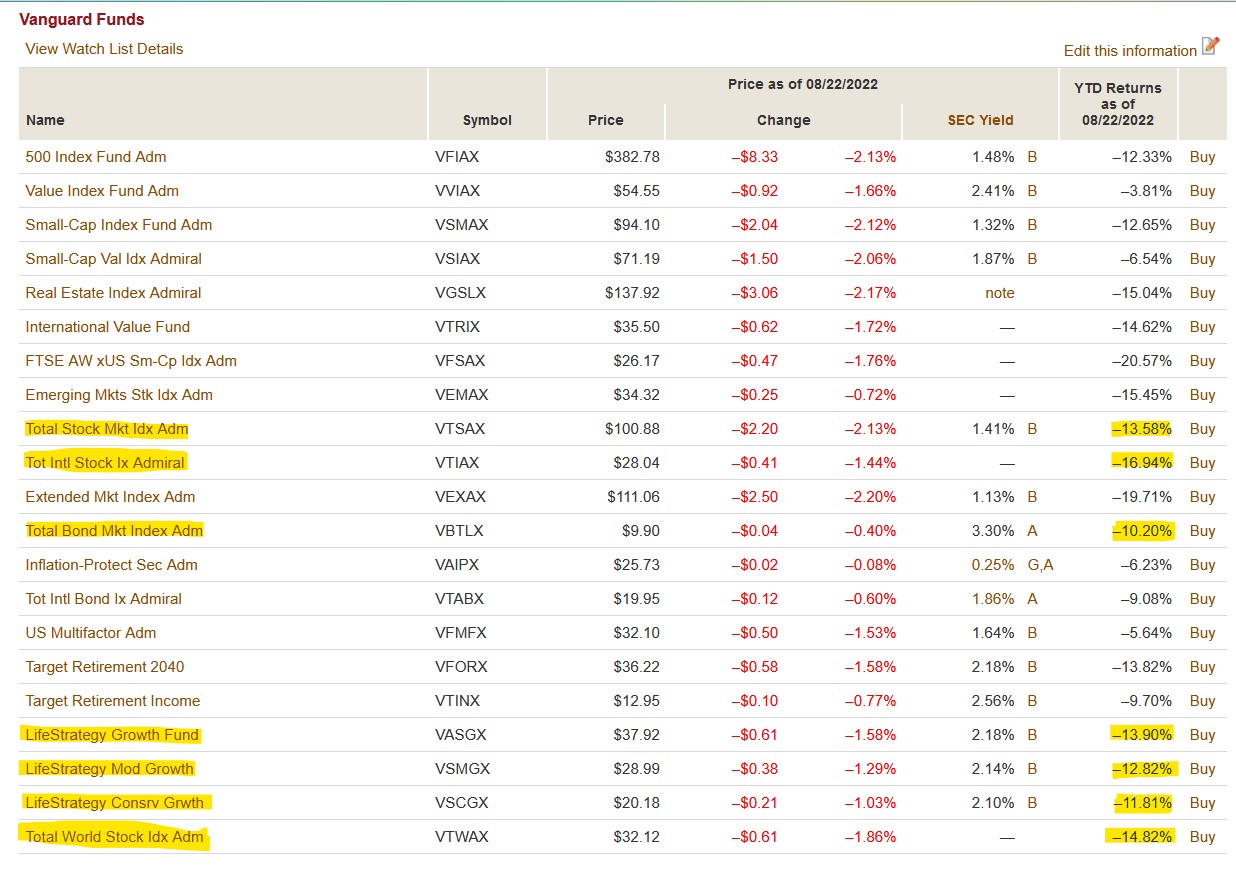This screenshot has height=872, width=1236.
Task: Open Small-Cap Val Idx Admiral link
Action: tap(113, 259)
